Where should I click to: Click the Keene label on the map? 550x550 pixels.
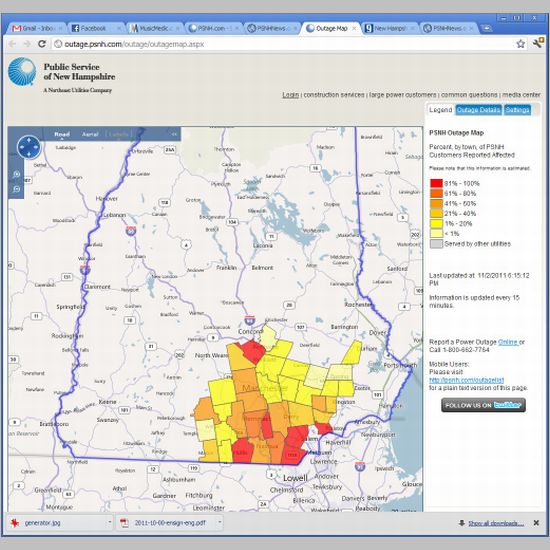[107, 402]
